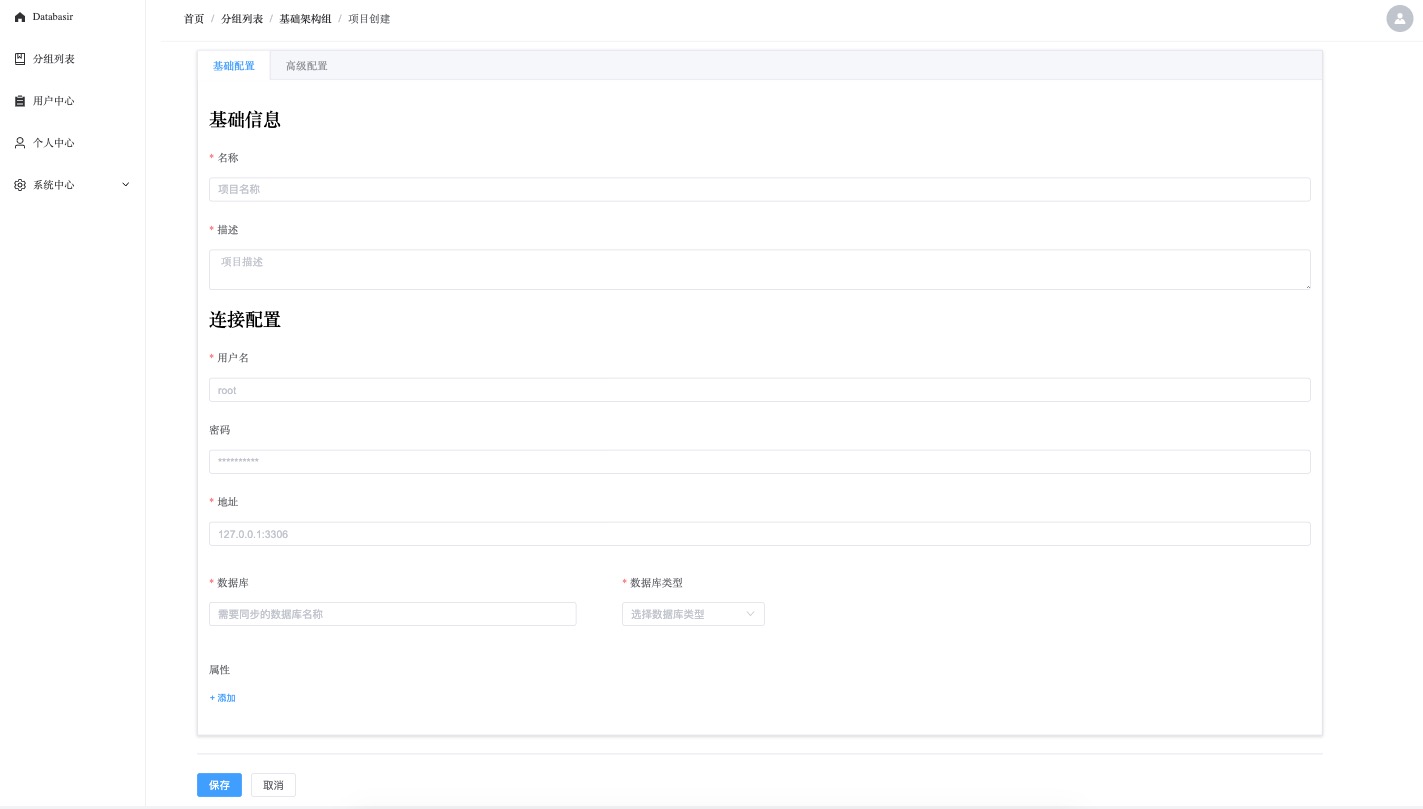Click the 系统中心 gear icon
1423x809 pixels.
20,185
